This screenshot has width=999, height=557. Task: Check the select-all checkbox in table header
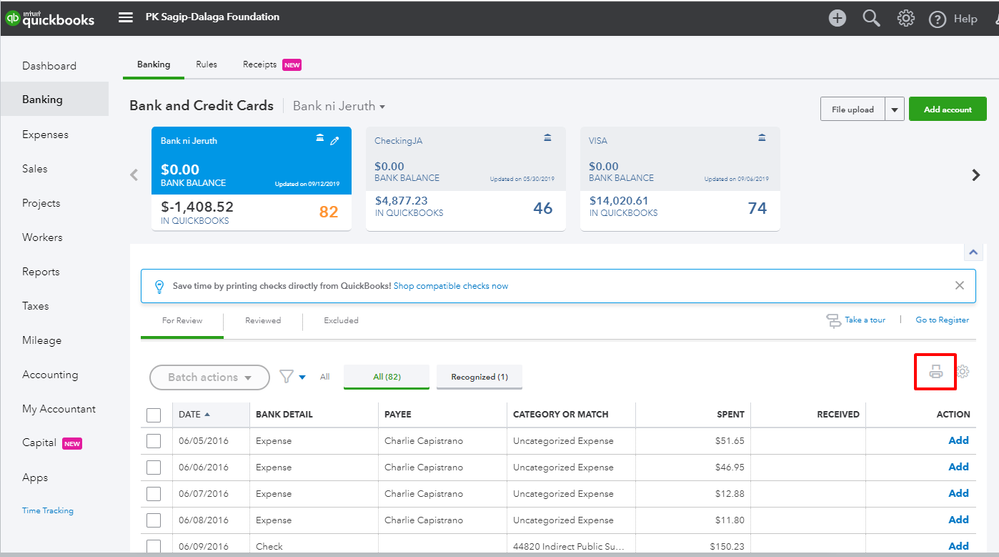pyautogui.click(x=154, y=414)
